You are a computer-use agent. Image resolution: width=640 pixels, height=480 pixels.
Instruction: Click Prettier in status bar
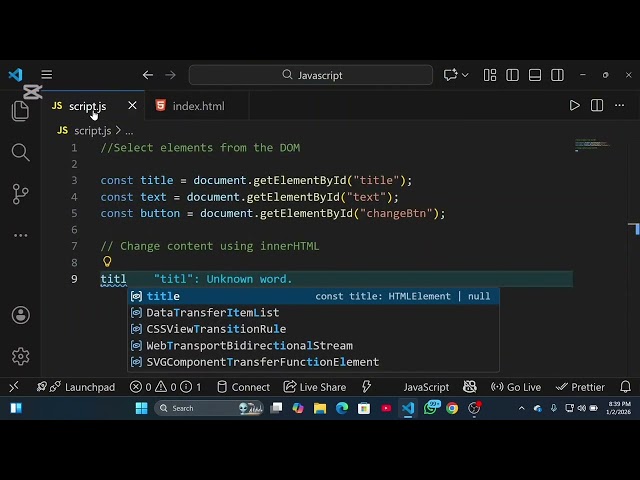point(580,387)
